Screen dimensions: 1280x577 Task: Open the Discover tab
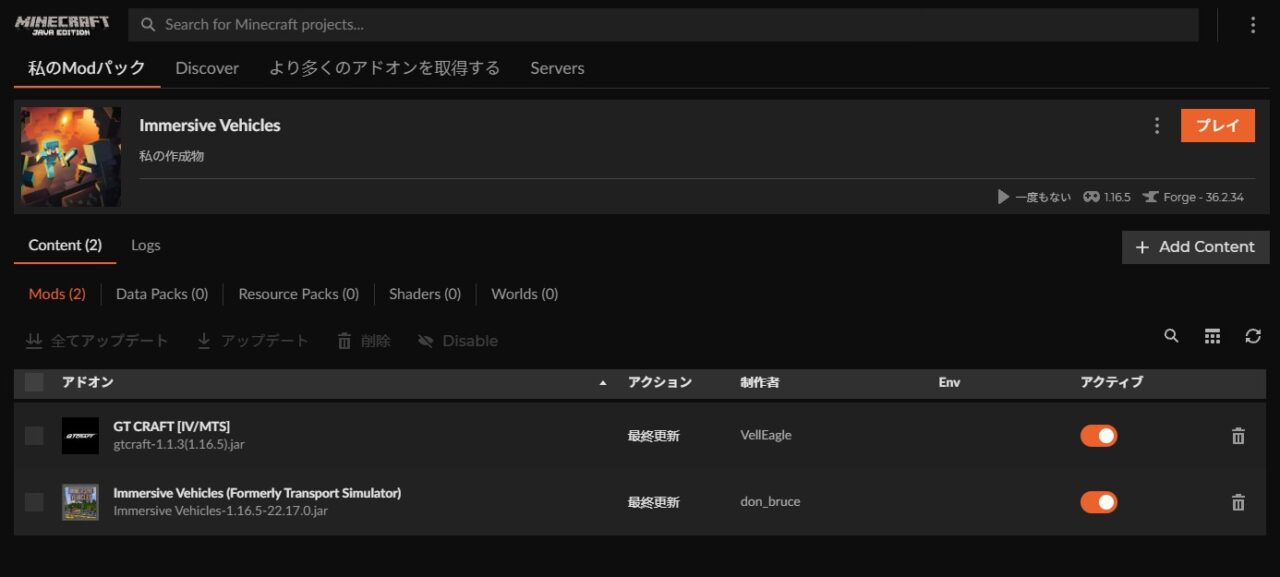207,68
